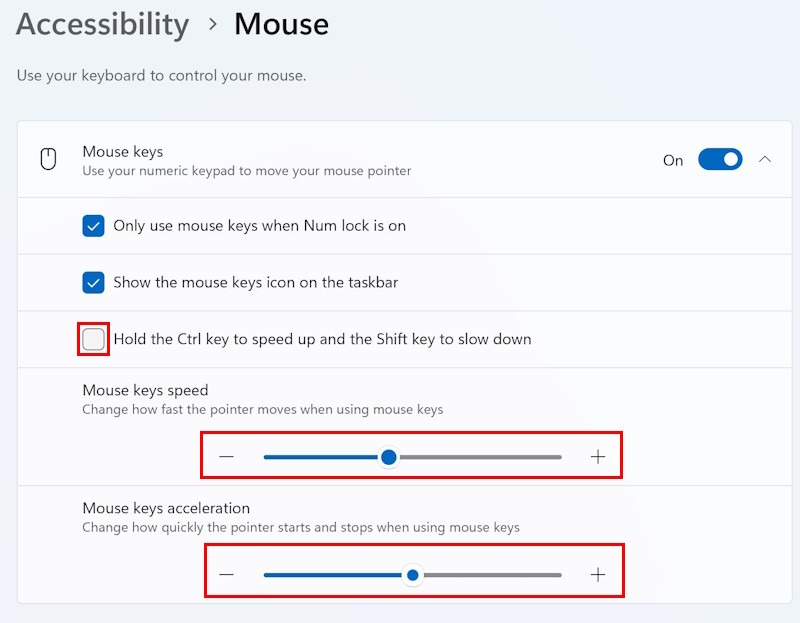Click the gray track of the acceleration slider

click(490, 575)
